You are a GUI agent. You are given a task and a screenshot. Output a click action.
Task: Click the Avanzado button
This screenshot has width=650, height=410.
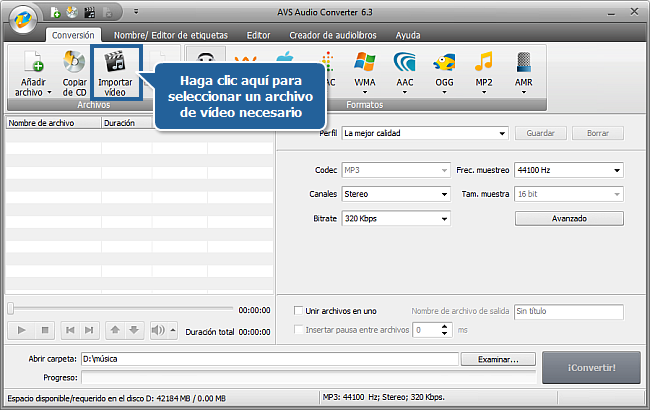click(568, 217)
